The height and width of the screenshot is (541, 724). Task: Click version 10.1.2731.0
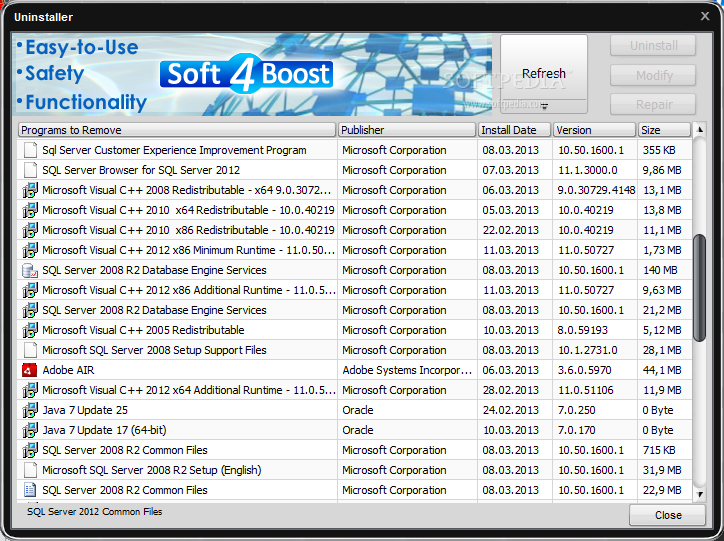pos(587,350)
